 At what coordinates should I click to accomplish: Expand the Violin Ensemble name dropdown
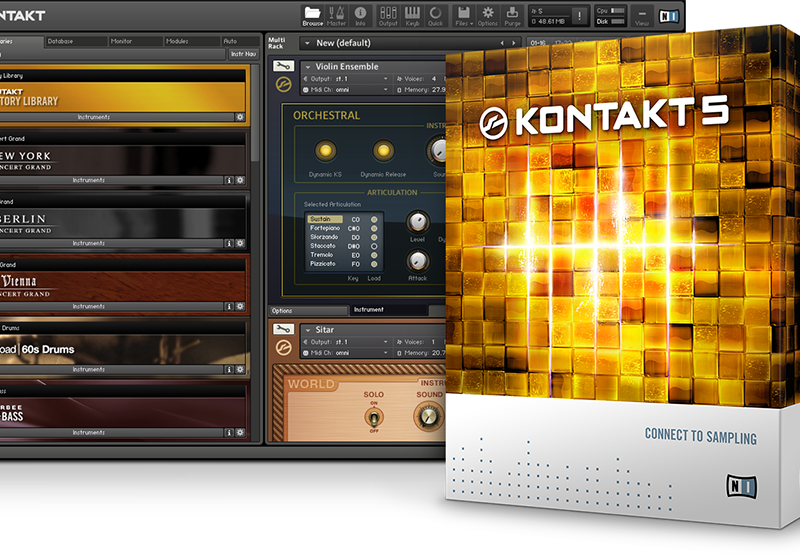click(308, 67)
